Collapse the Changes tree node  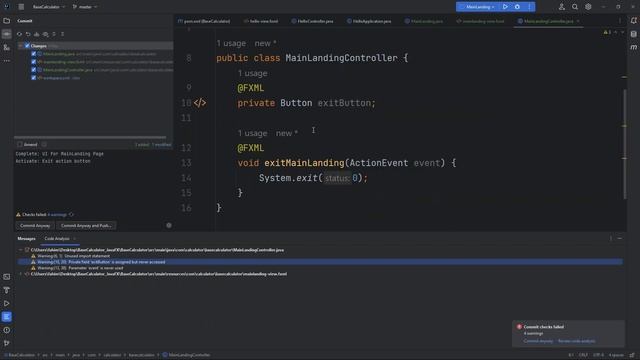20,46
